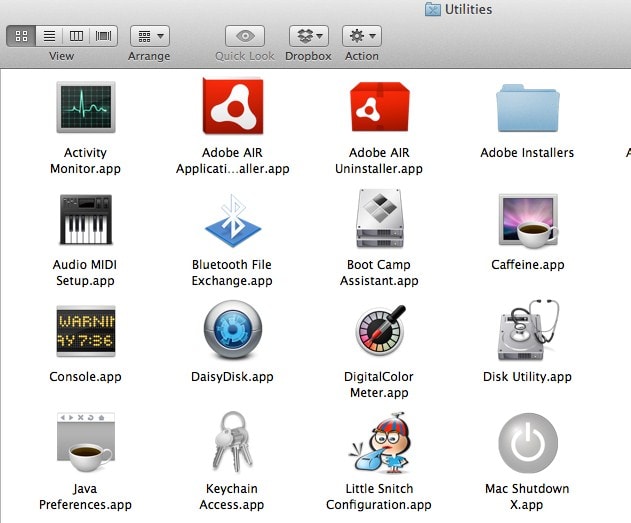Select the Java Preferences coffee cup icon
631x523 pixels.
pyautogui.click(x=86, y=442)
